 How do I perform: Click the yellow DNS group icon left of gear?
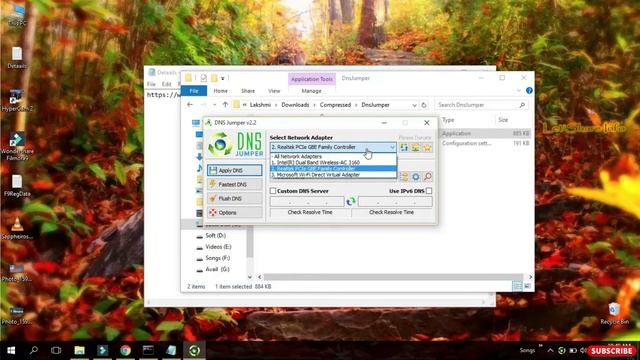tap(404, 177)
